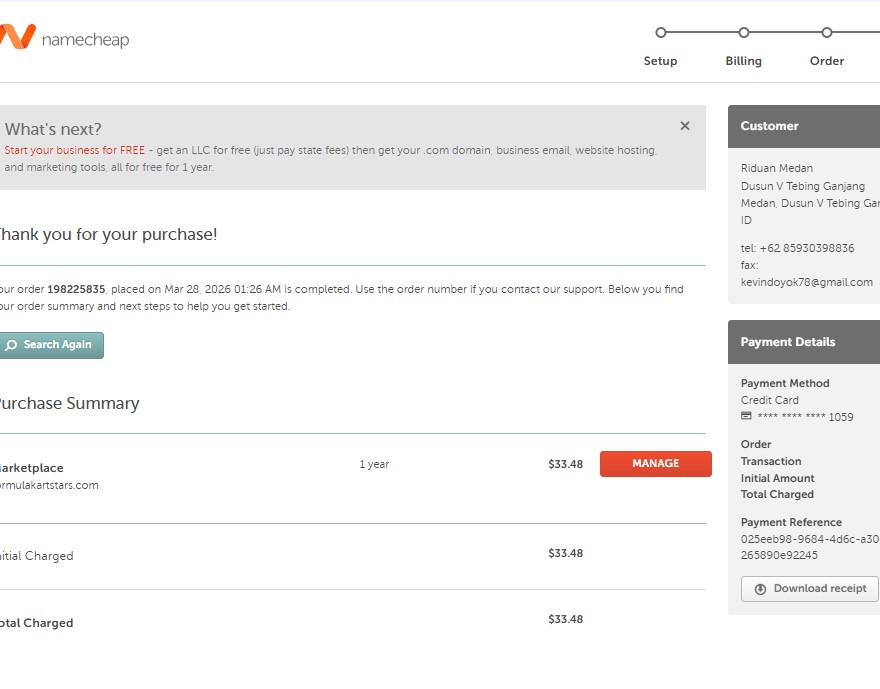
Task: Click the formulakartstars.com domain name
Action: (x=49, y=485)
